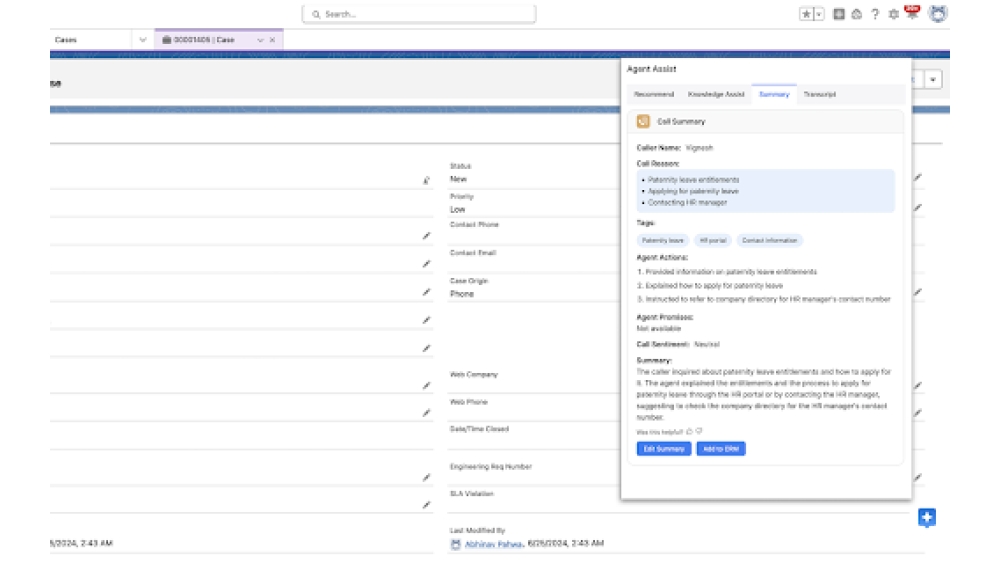The height and width of the screenshot is (563, 1000).
Task: Click the Priority value Low
Action: (x=457, y=210)
